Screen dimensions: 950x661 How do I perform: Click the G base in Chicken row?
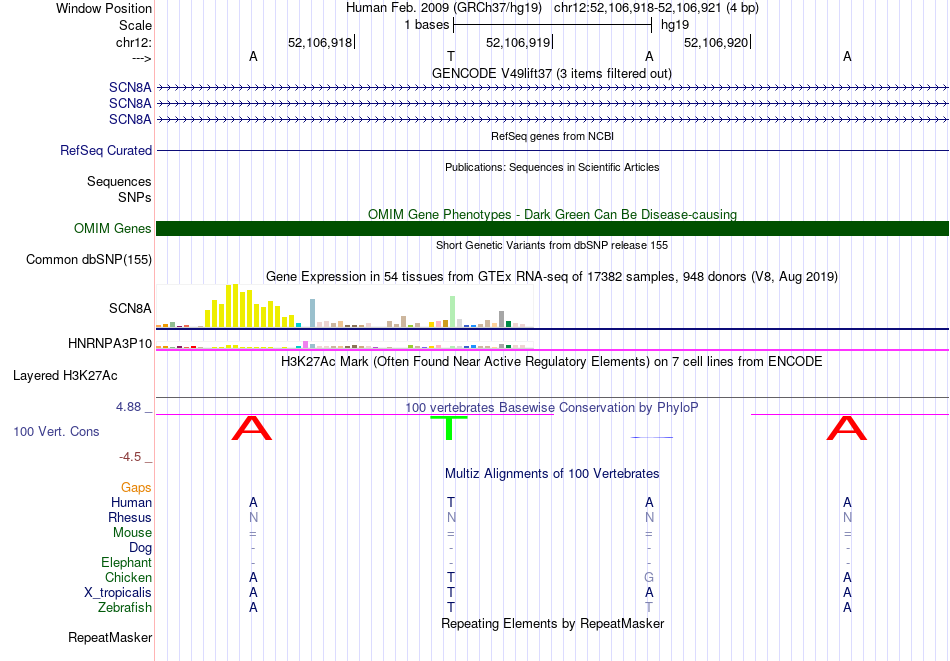tap(649, 577)
